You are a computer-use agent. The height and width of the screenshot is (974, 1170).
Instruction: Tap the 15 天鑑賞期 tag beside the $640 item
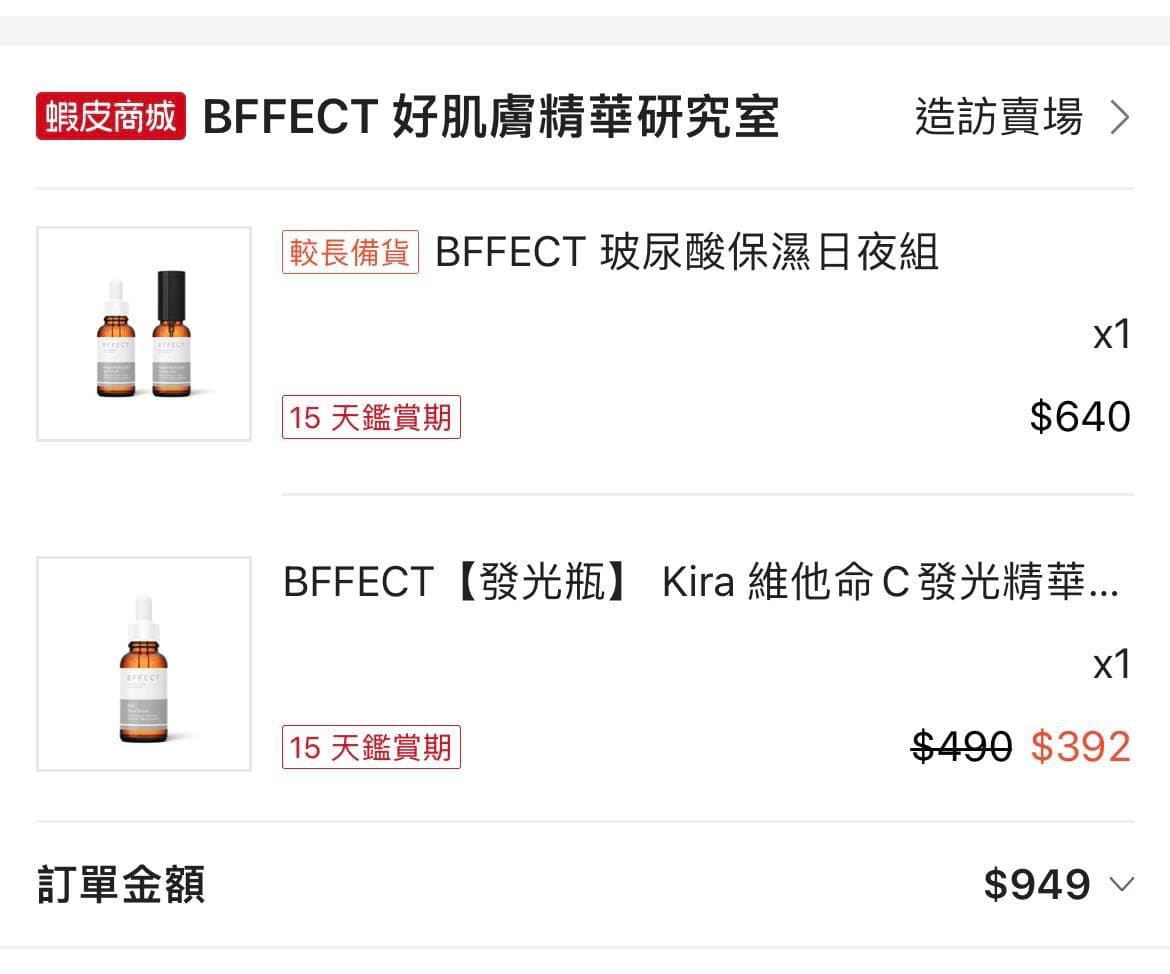click(371, 417)
